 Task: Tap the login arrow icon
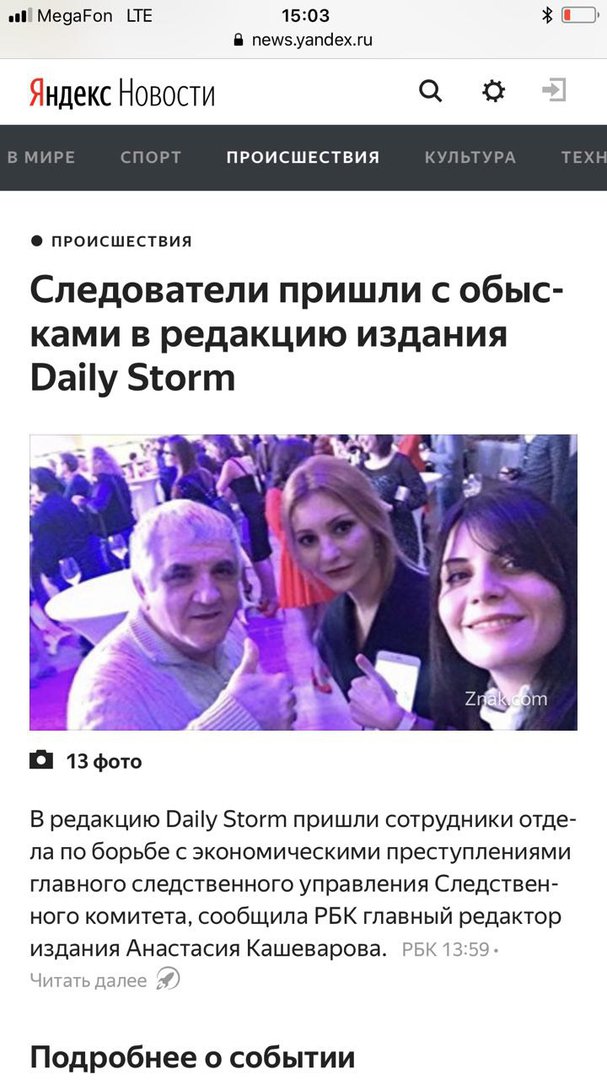[554, 90]
